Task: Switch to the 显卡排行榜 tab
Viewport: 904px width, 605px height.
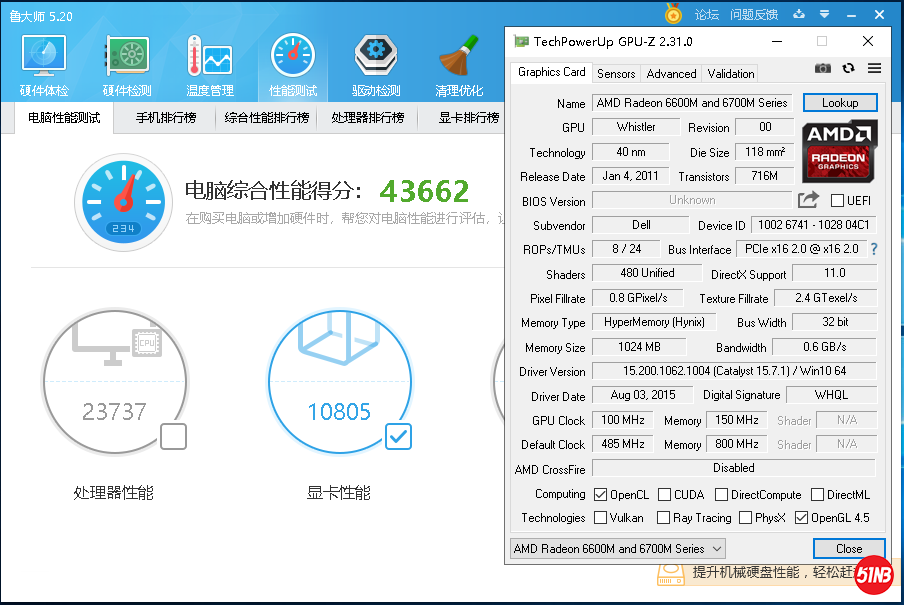Action: (468, 118)
